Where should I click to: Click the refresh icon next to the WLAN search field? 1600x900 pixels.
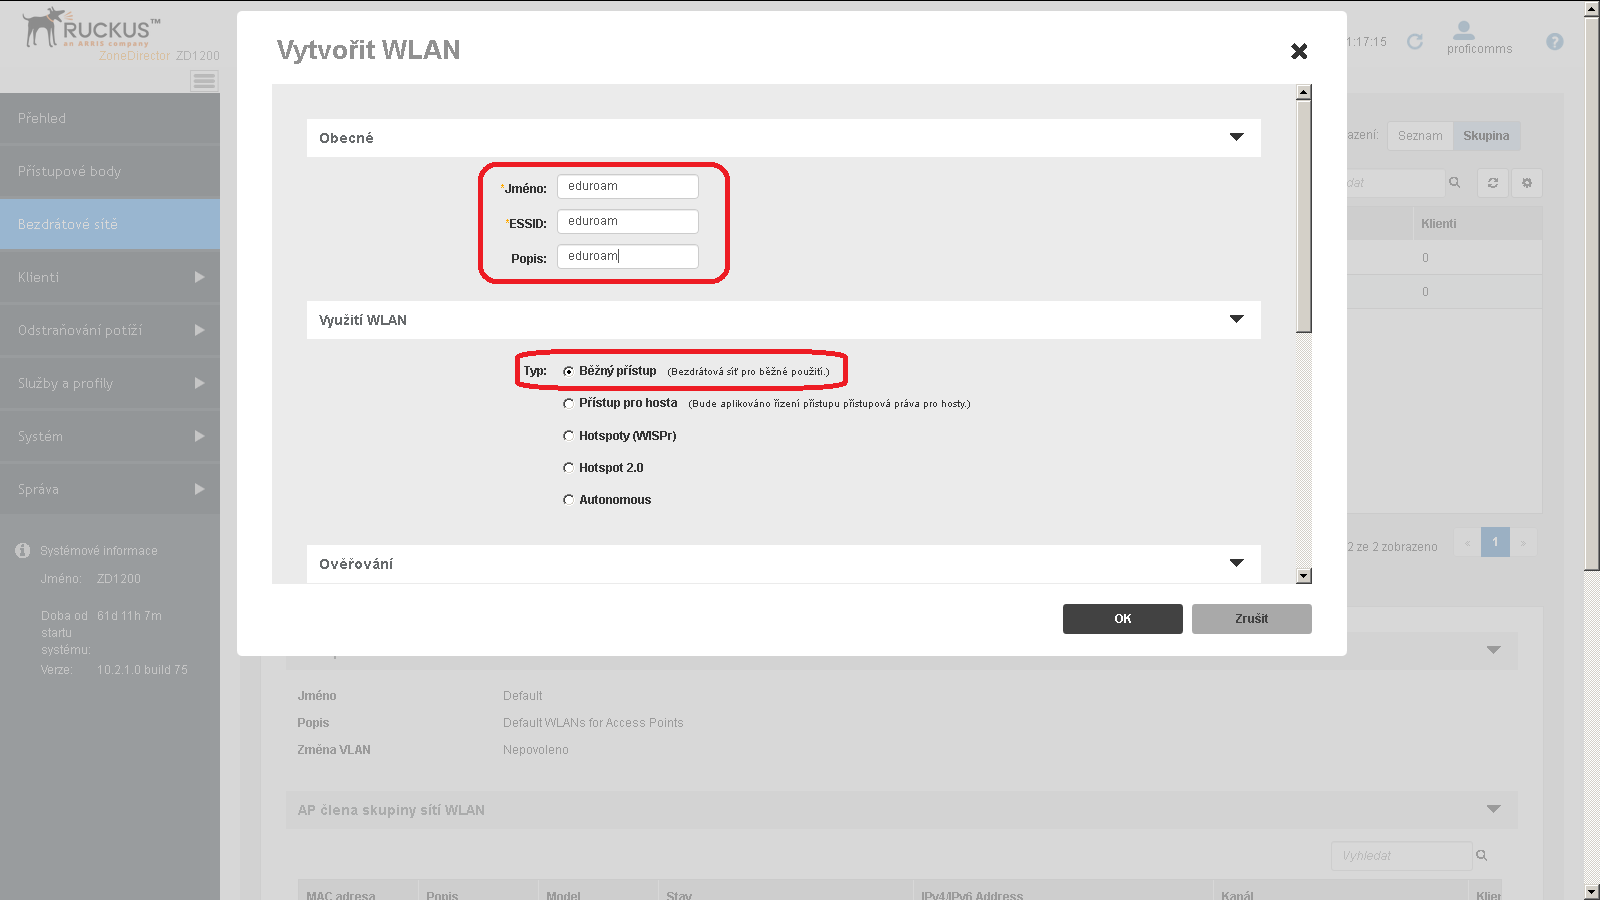(1492, 182)
